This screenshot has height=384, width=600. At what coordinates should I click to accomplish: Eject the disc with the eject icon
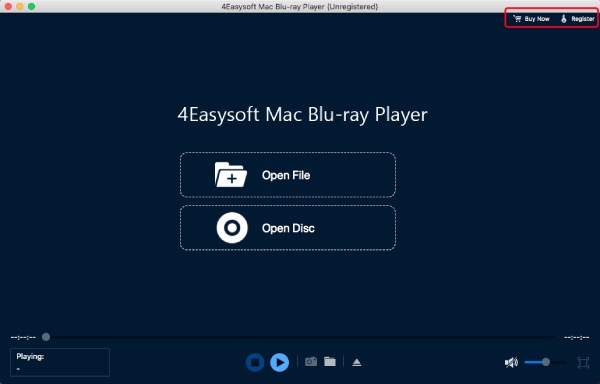coord(357,362)
